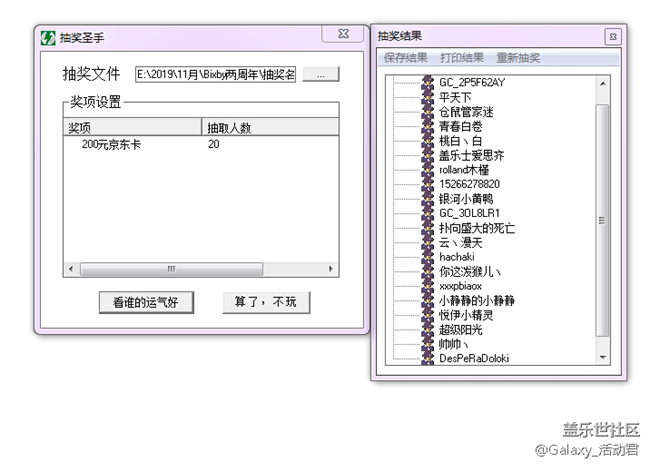Click the person icon beside 悦伊小精灵
The image size is (650, 472).
point(428,315)
